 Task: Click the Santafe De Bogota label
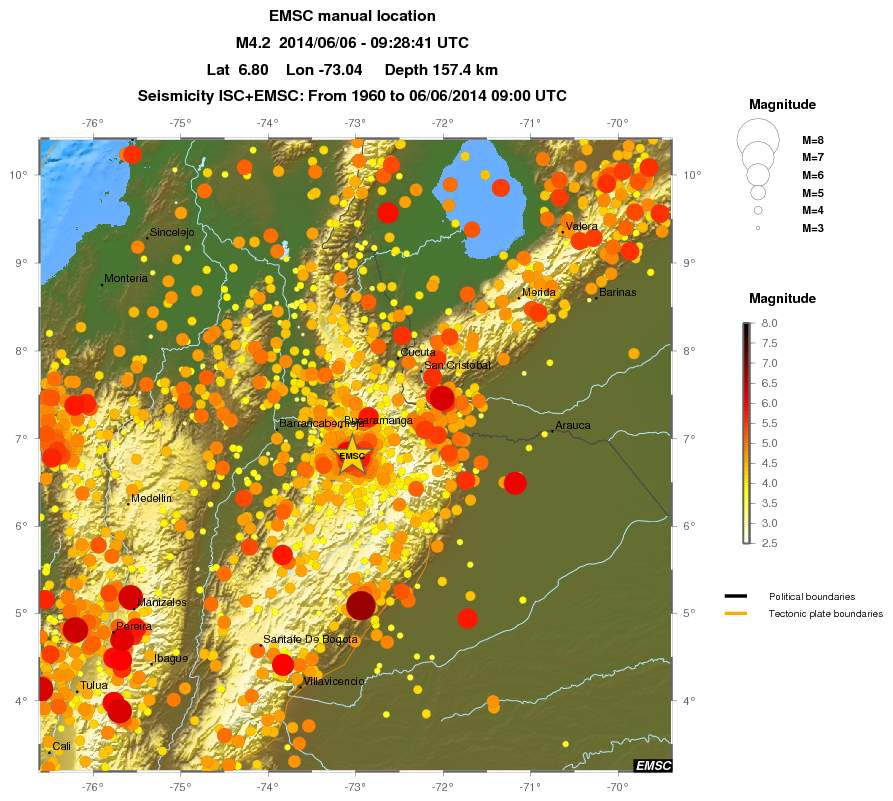[310, 639]
